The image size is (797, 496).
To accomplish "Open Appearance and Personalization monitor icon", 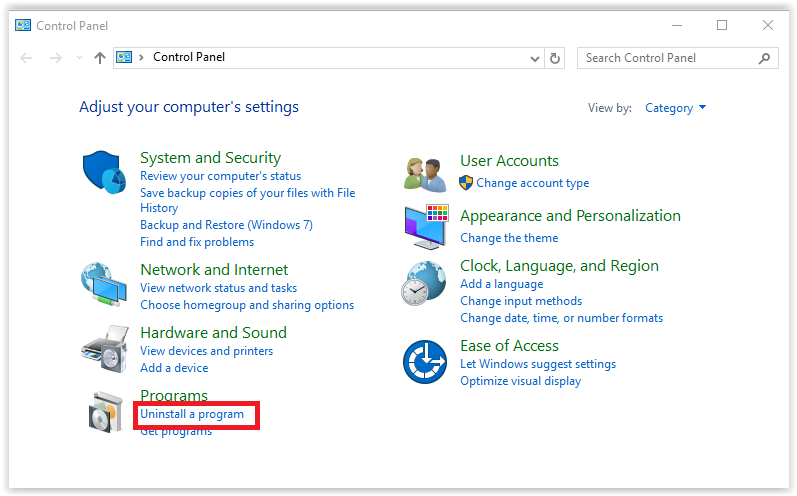I will (x=425, y=227).
